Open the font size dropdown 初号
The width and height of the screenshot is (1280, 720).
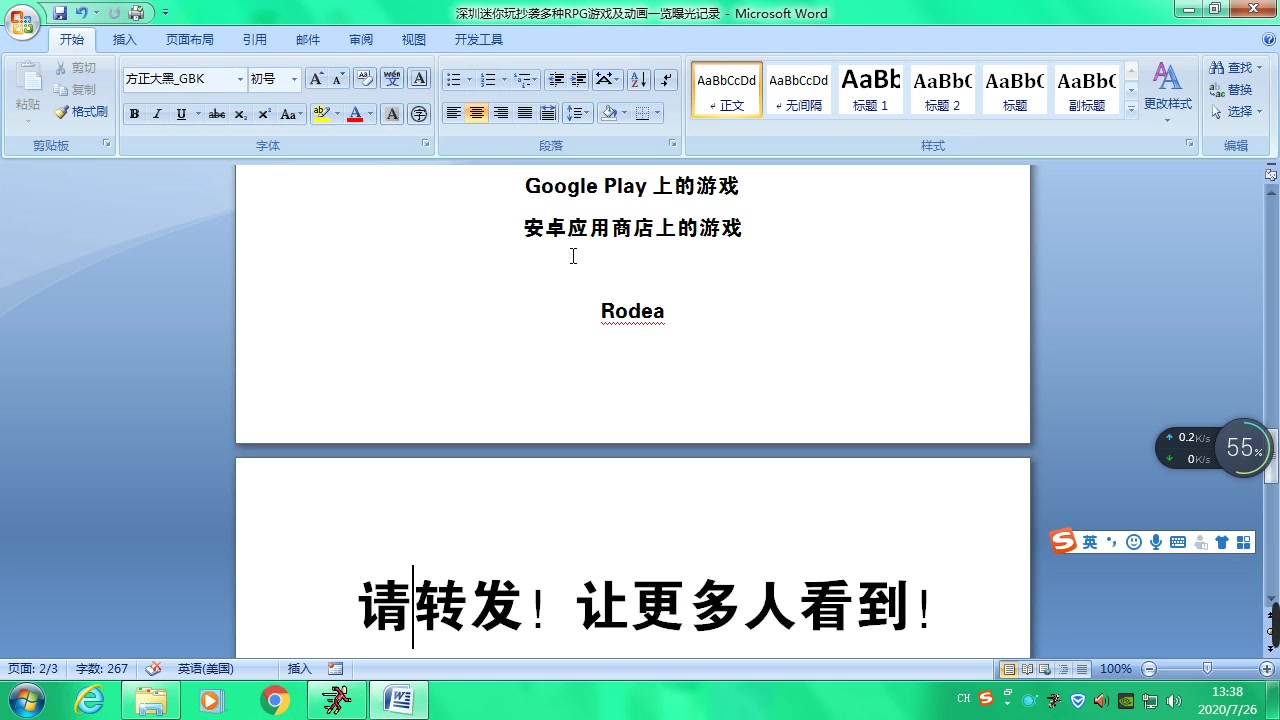click(x=294, y=79)
